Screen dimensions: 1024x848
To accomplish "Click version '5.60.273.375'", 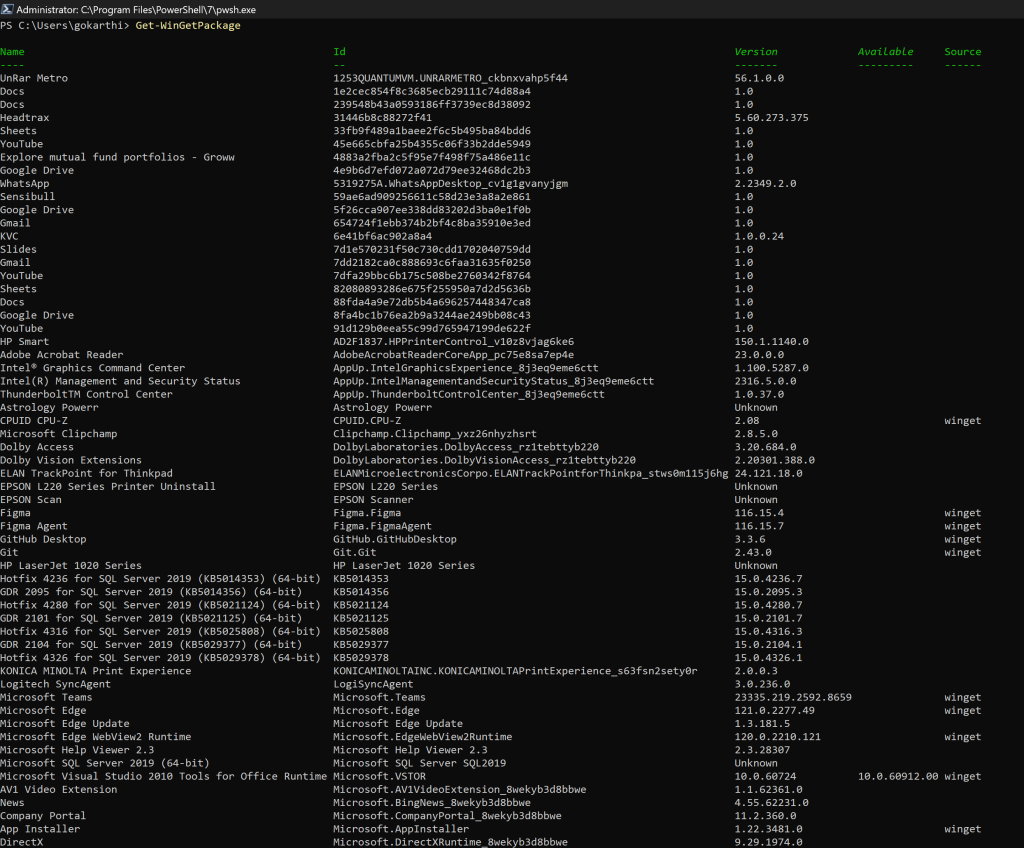I will pos(771,118).
